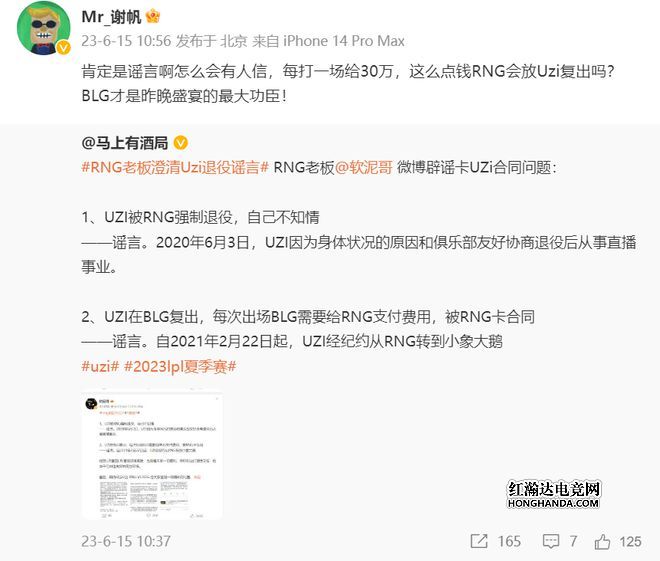660x561 pixels.
Task: Click the crown membership badge icon
Action: (152, 16)
